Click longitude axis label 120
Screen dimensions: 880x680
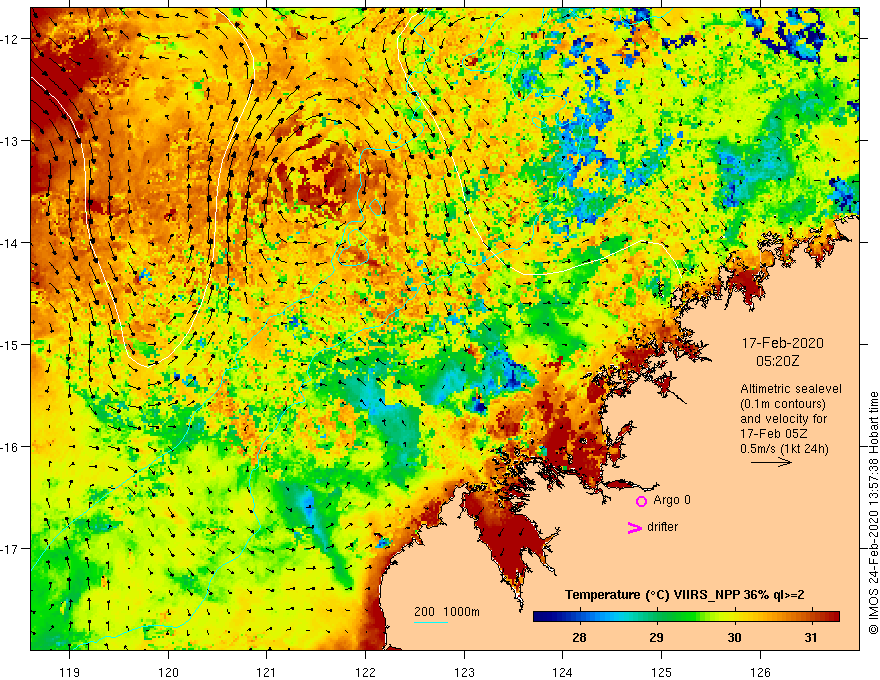(x=168, y=672)
